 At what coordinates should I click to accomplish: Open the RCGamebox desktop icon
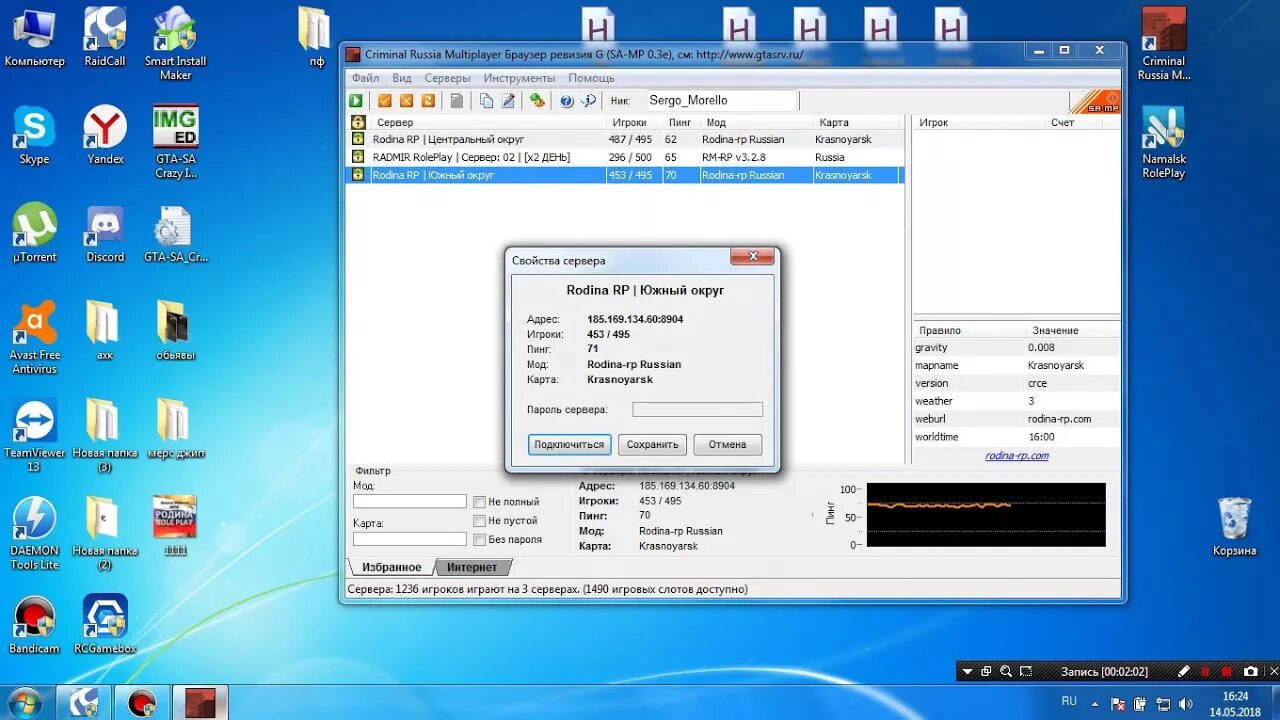105,625
